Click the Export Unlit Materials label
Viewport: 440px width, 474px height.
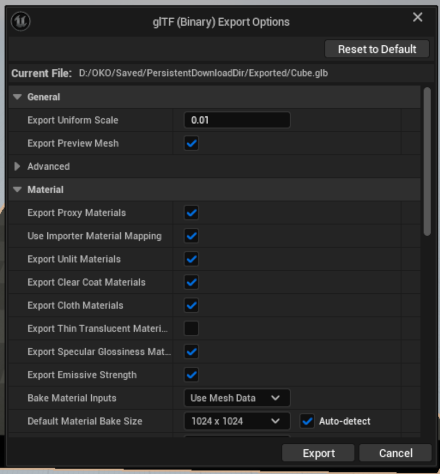tap(74, 259)
